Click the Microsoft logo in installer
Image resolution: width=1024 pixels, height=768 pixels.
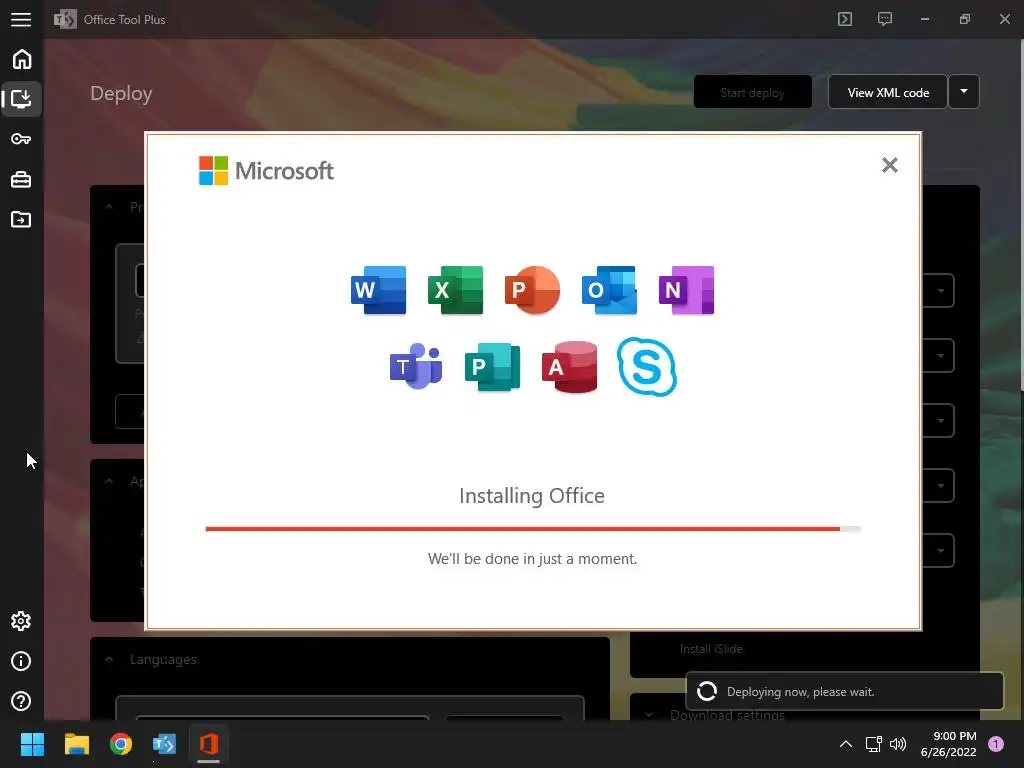tap(266, 170)
